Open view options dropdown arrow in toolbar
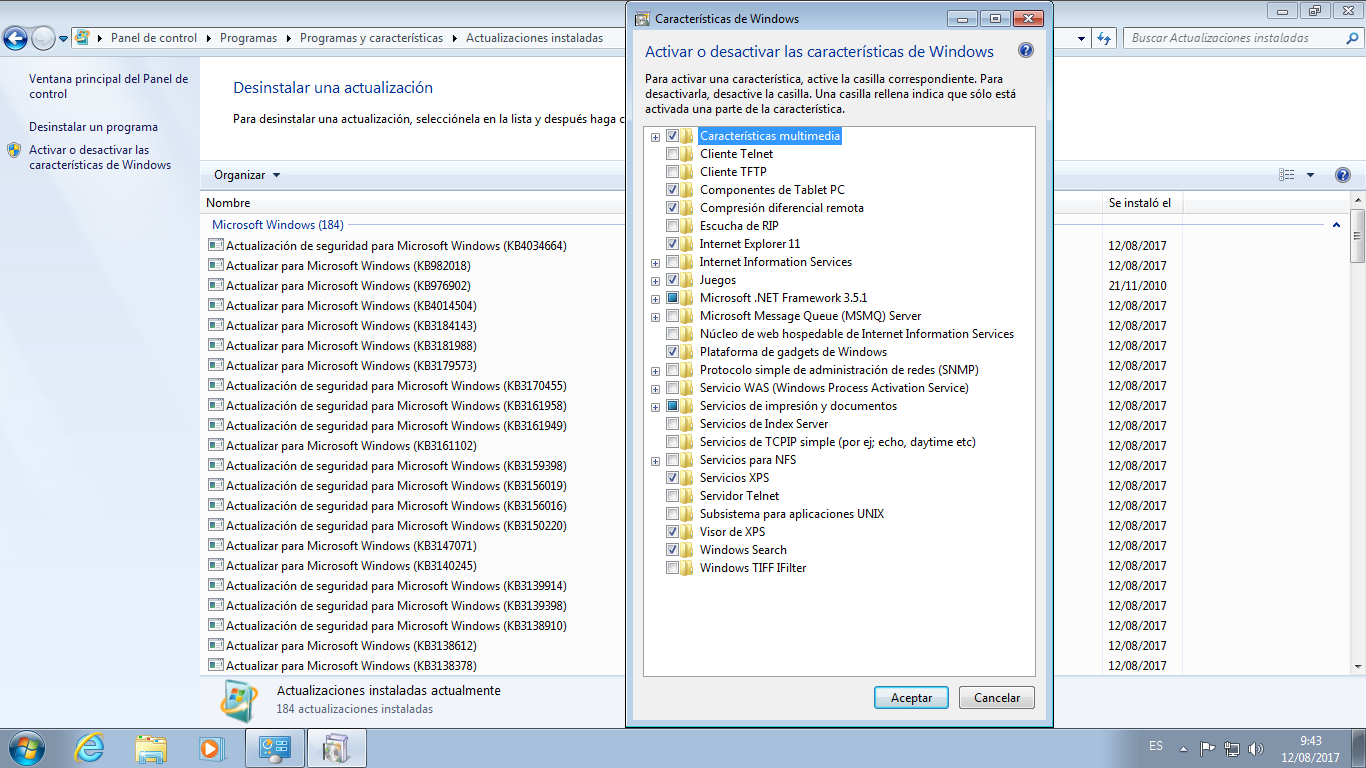Viewport: 1366px width, 768px height. pos(1310,175)
